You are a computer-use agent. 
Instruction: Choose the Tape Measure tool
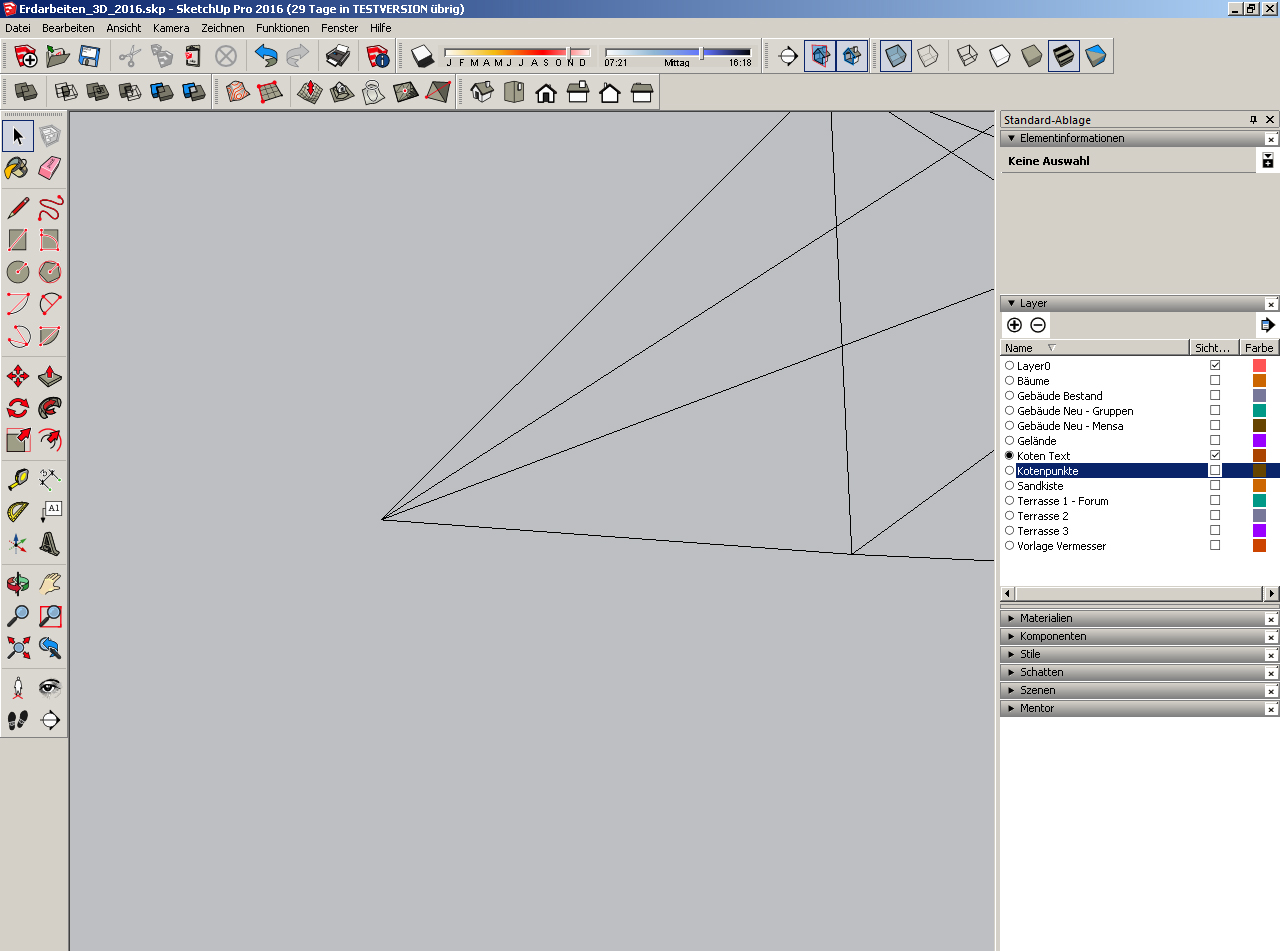click(18, 478)
